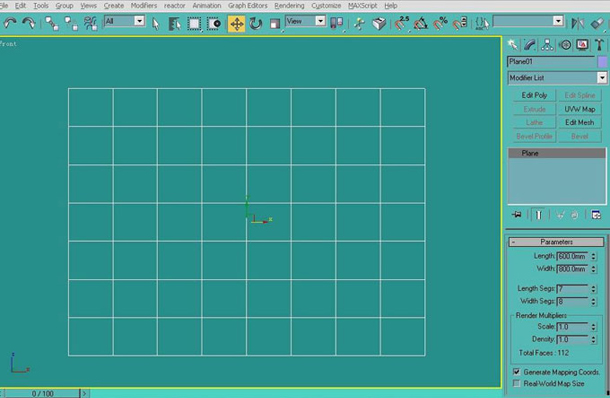Open the Display command panel tab
The width and height of the screenshot is (610, 398).
(x=582, y=45)
